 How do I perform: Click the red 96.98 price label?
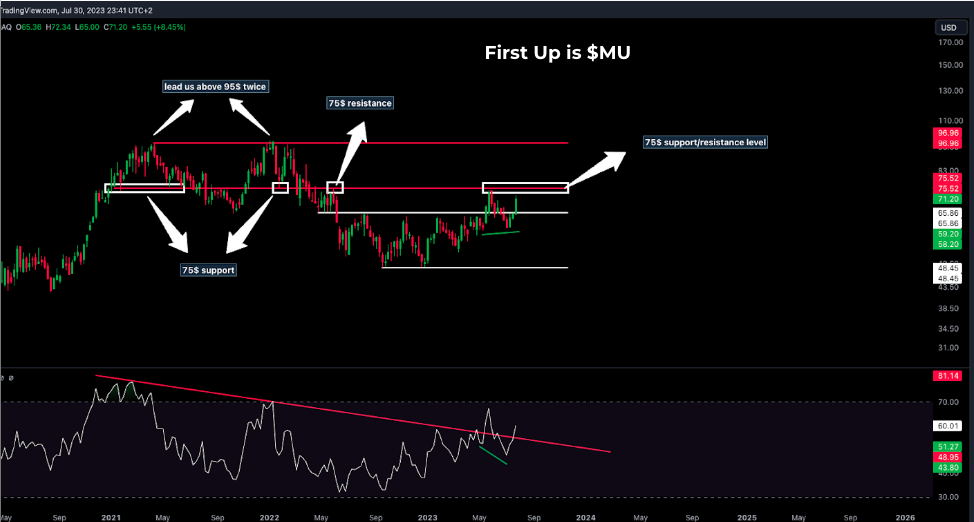(x=946, y=132)
